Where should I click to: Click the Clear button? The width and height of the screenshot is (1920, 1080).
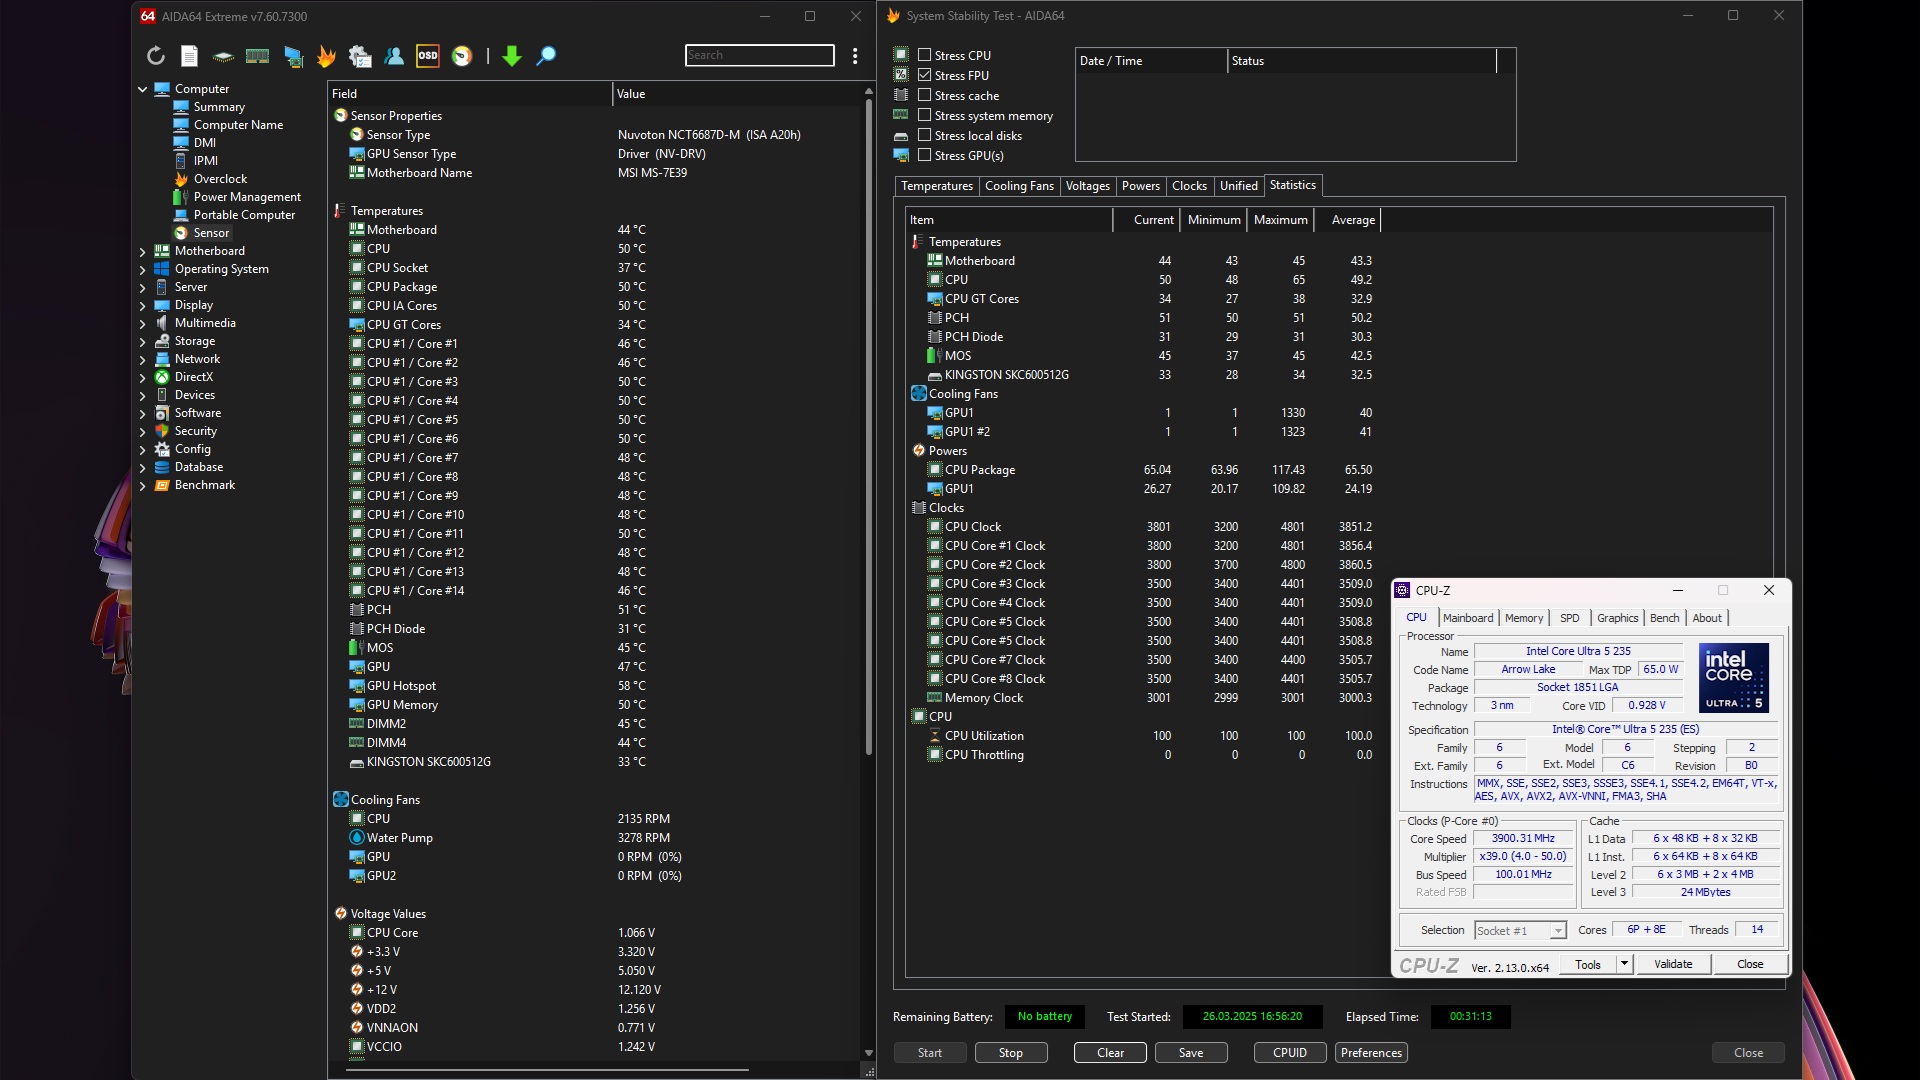coord(1110,1053)
